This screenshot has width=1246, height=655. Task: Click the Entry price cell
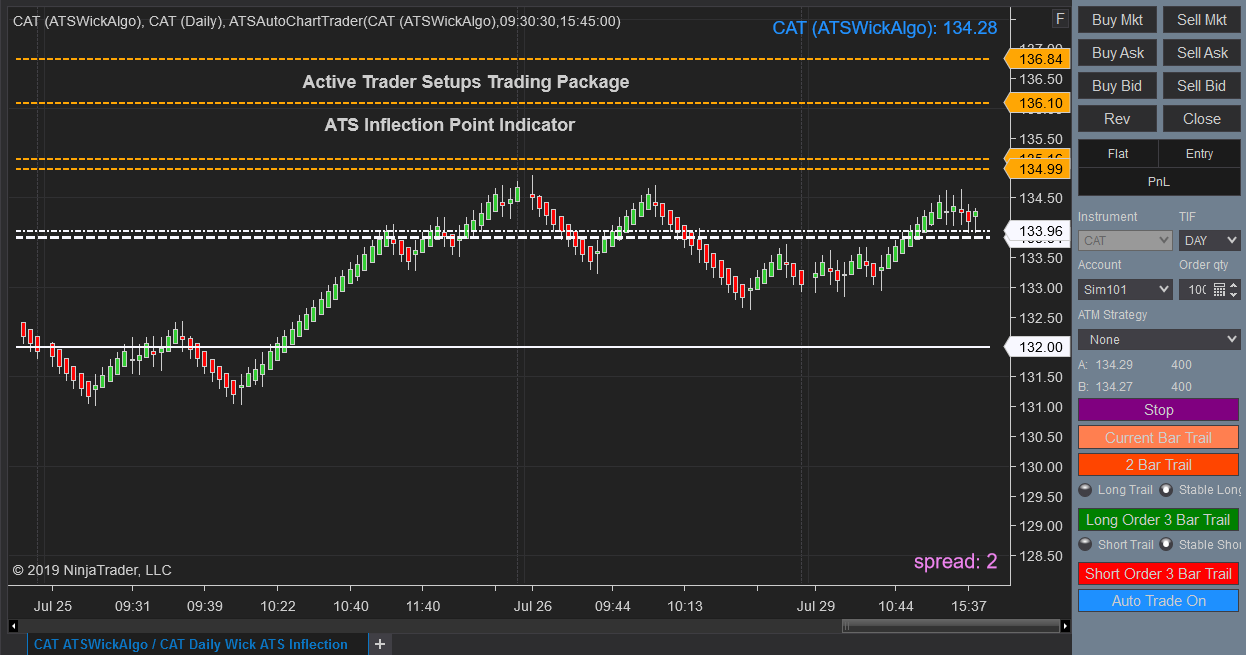(x=1200, y=154)
